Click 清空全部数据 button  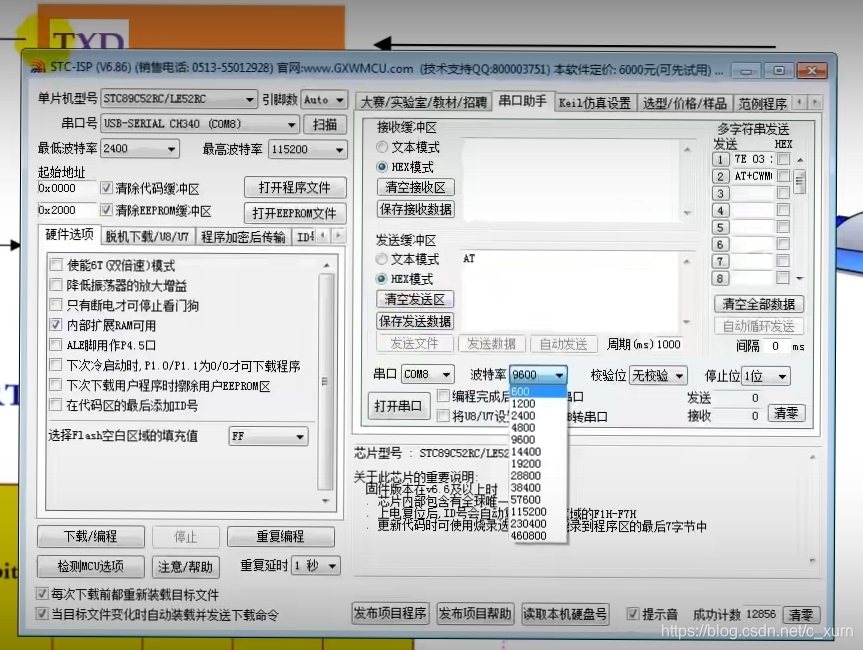pyautogui.click(x=758, y=304)
